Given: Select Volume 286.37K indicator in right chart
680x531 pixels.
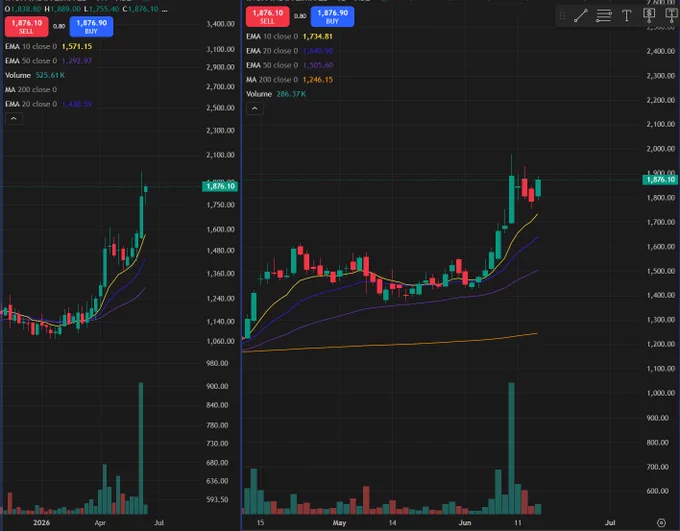Looking at the screenshot, I should click(276, 94).
